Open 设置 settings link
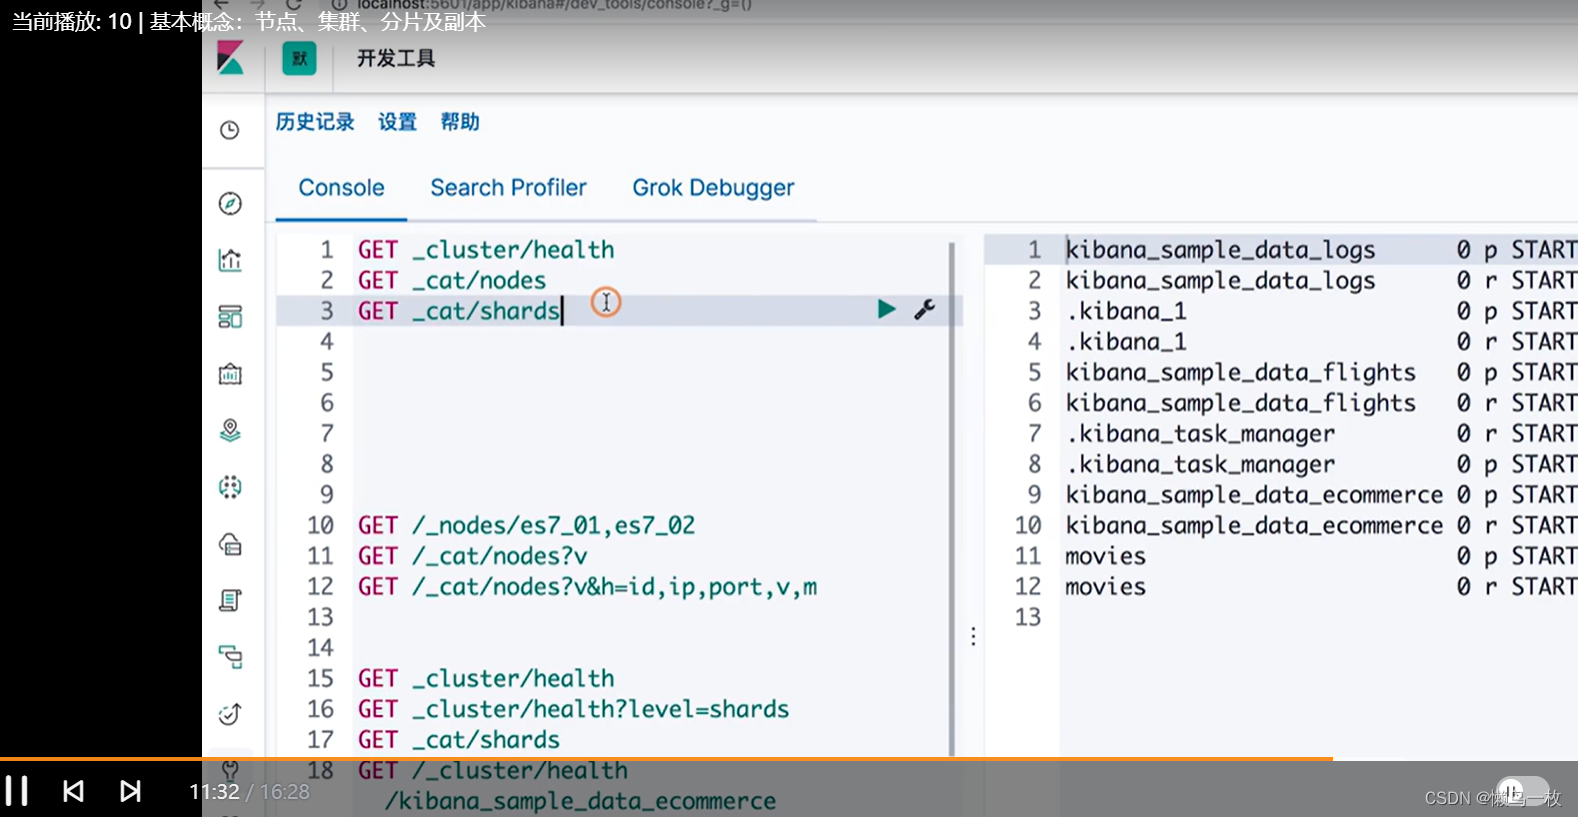This screenshot has width=1578, height=817. pos(397,122)
